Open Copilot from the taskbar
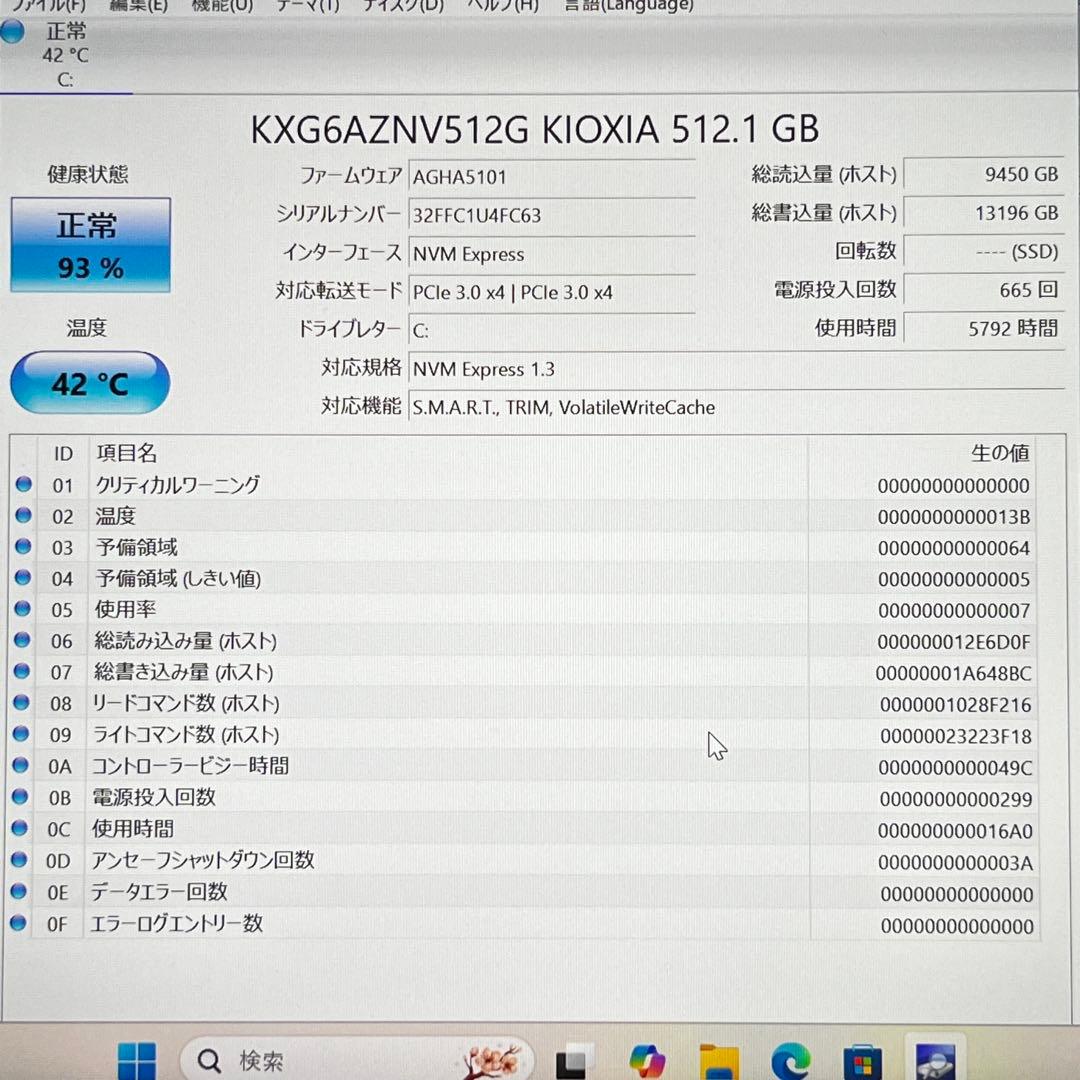The width and height of the screenshot is (1080, 1080). [x=646, y=1058]
